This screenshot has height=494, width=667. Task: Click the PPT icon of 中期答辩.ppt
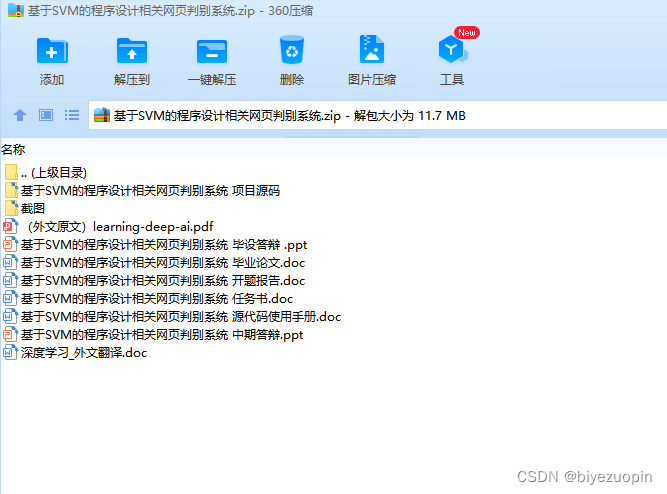pos(11,334)
